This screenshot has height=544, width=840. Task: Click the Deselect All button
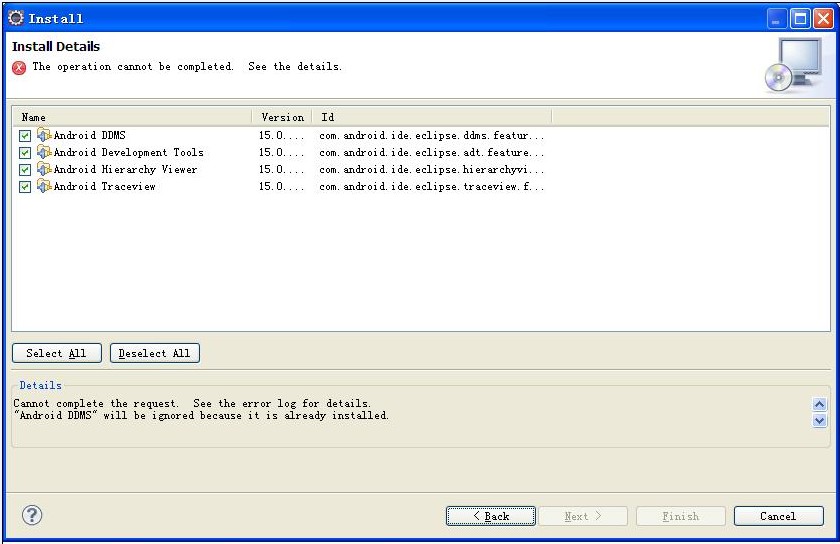tap(155, 353)
